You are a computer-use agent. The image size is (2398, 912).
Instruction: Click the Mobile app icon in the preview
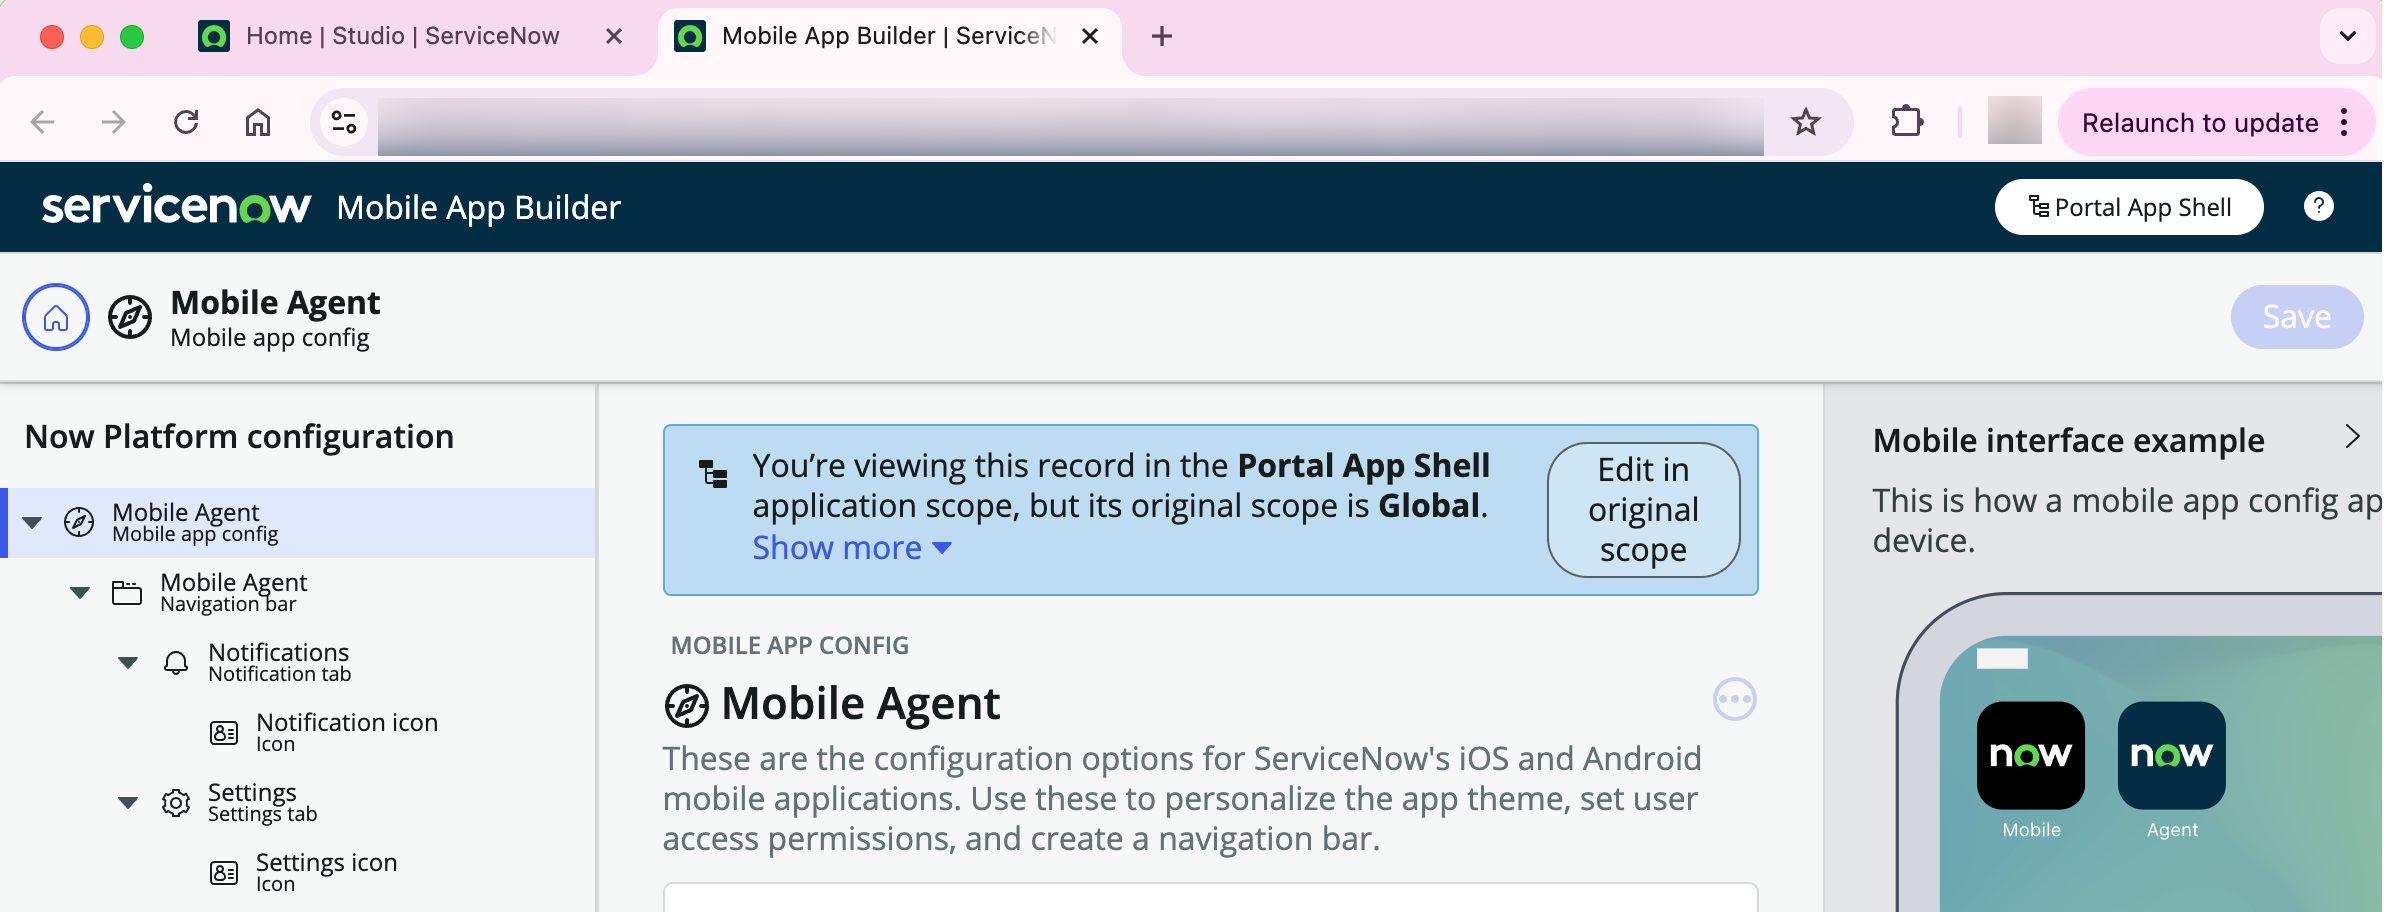point(2031,755)
